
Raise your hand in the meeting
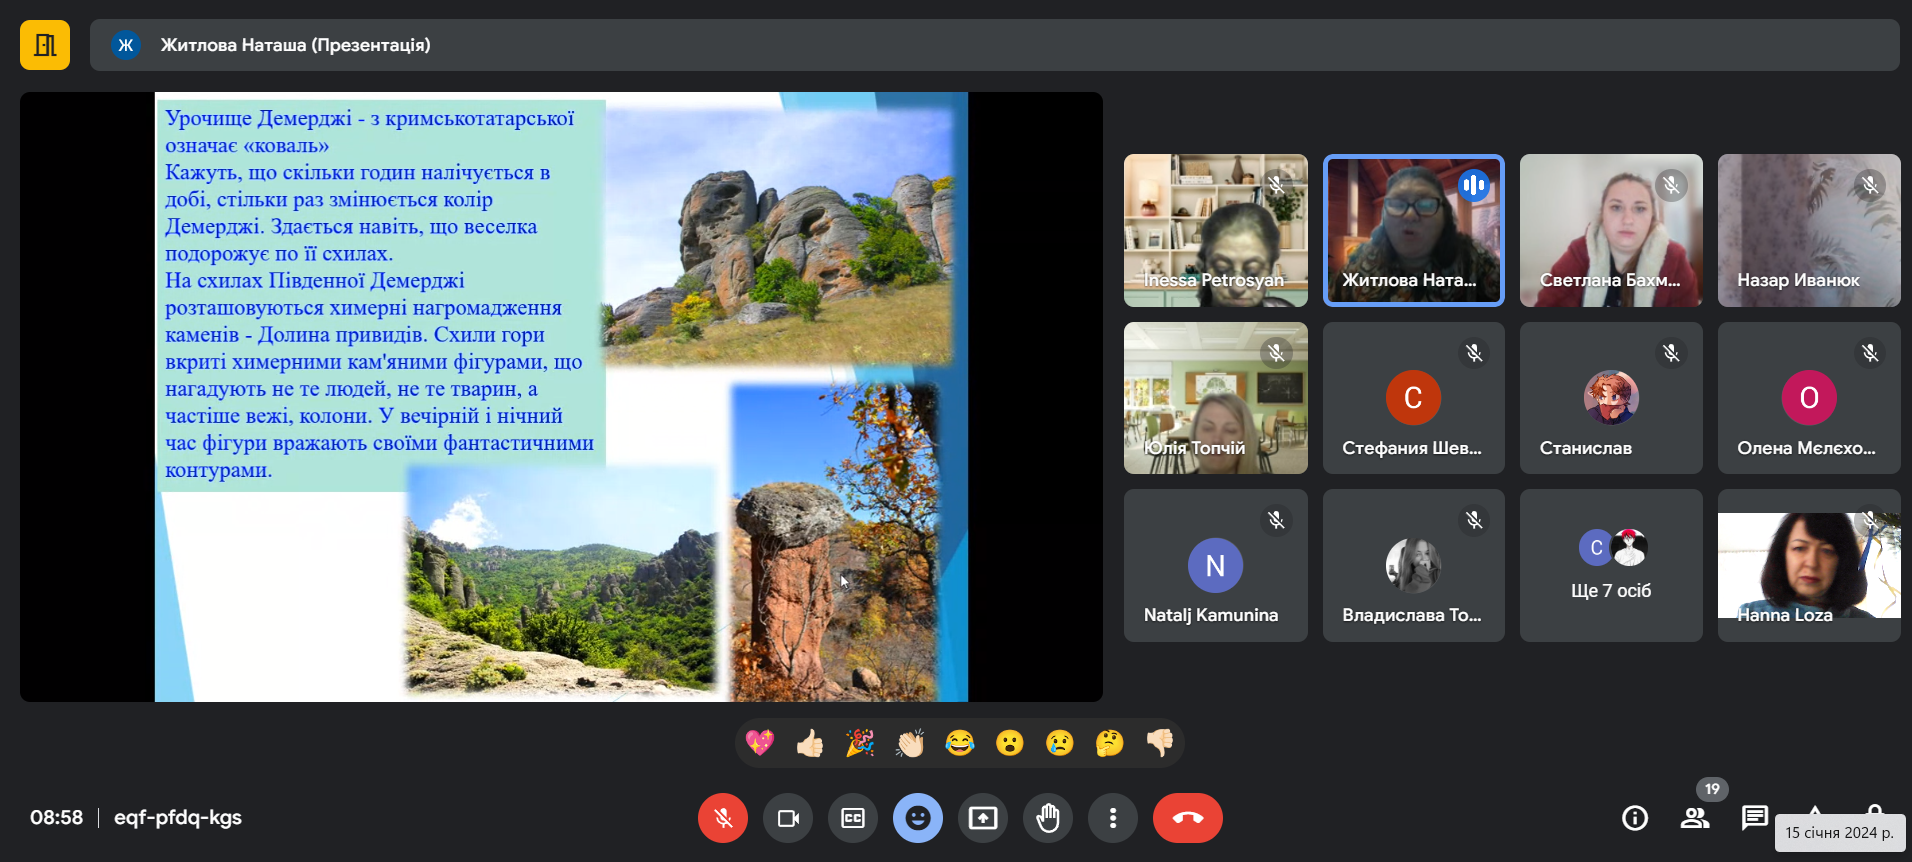click(x=1048, y=818)
